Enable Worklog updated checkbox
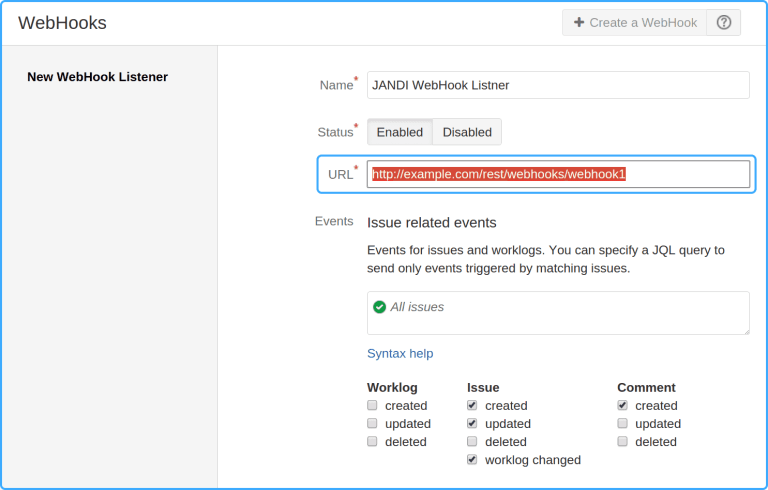This screenshot has width=768, height=490. coord(372,424)
